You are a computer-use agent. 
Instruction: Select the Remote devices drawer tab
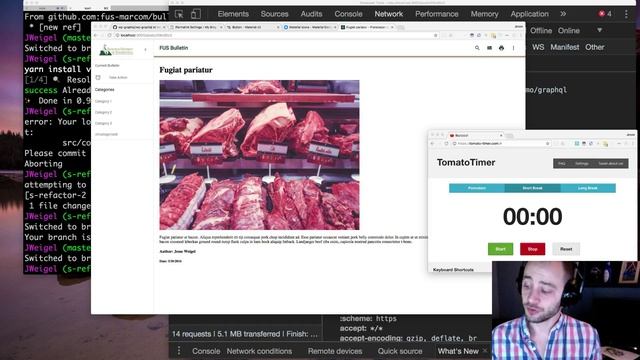(335, 351)
